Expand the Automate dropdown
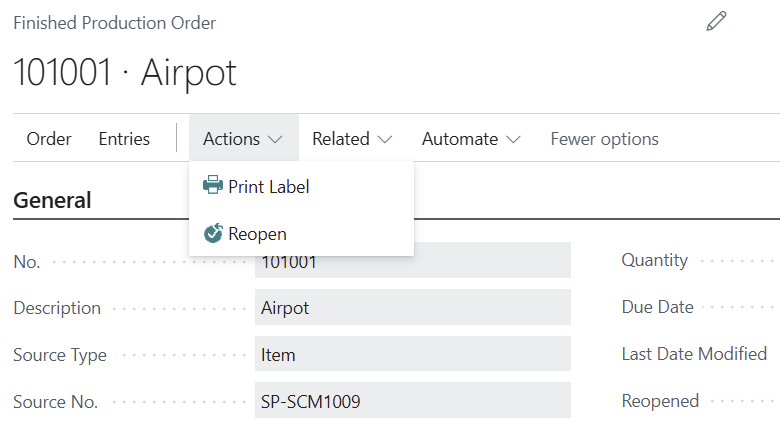 (471, 139)
